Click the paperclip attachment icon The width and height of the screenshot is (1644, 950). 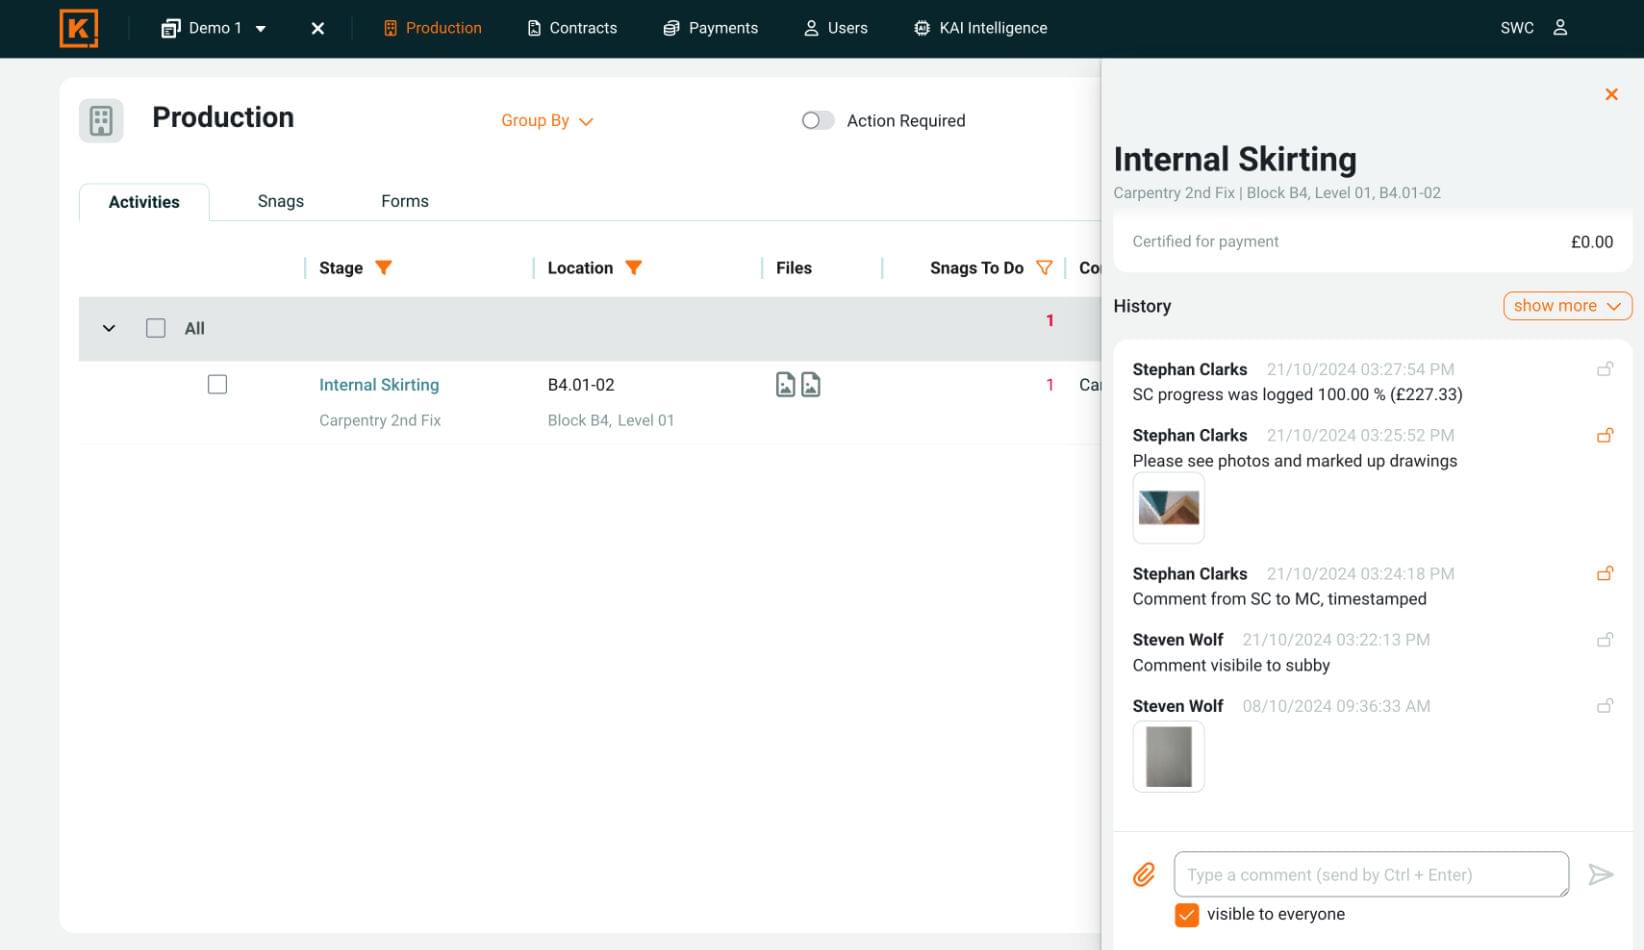coord(1144,875)
